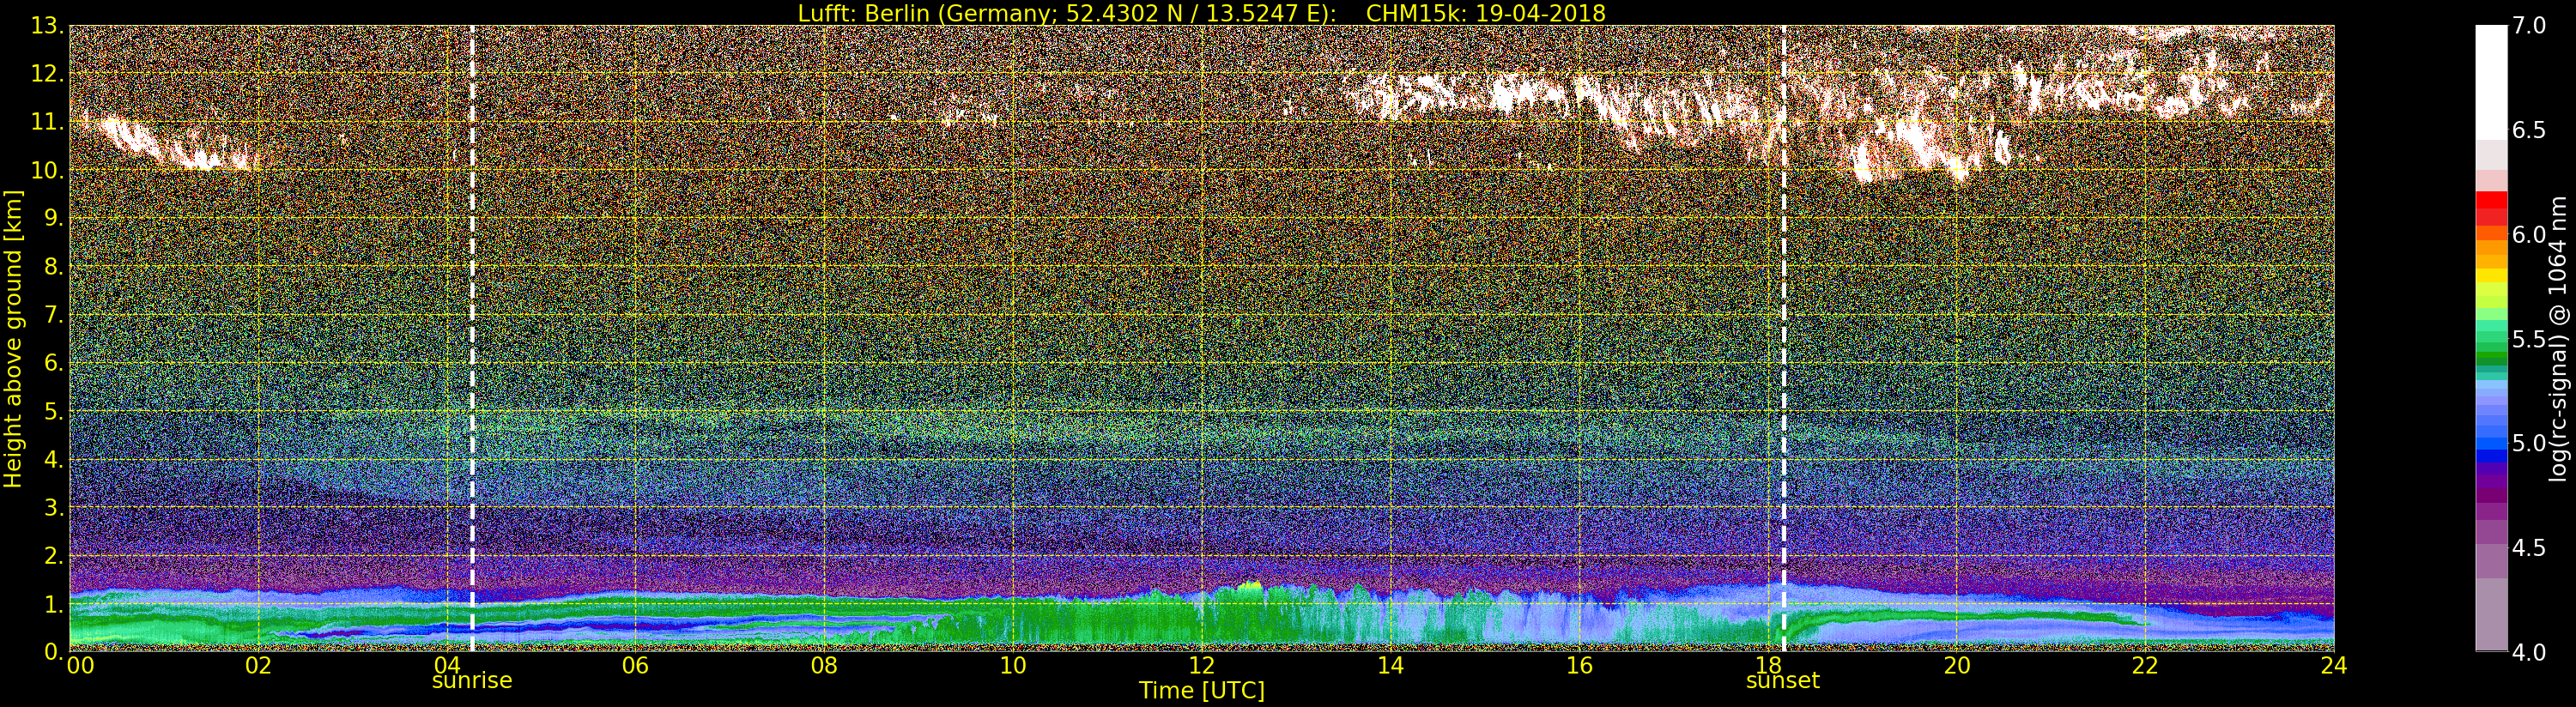This screenshot has width=2576, height=707.
Task: Click the colorbar tick value 7.0
Action: tap(2528, 26)
